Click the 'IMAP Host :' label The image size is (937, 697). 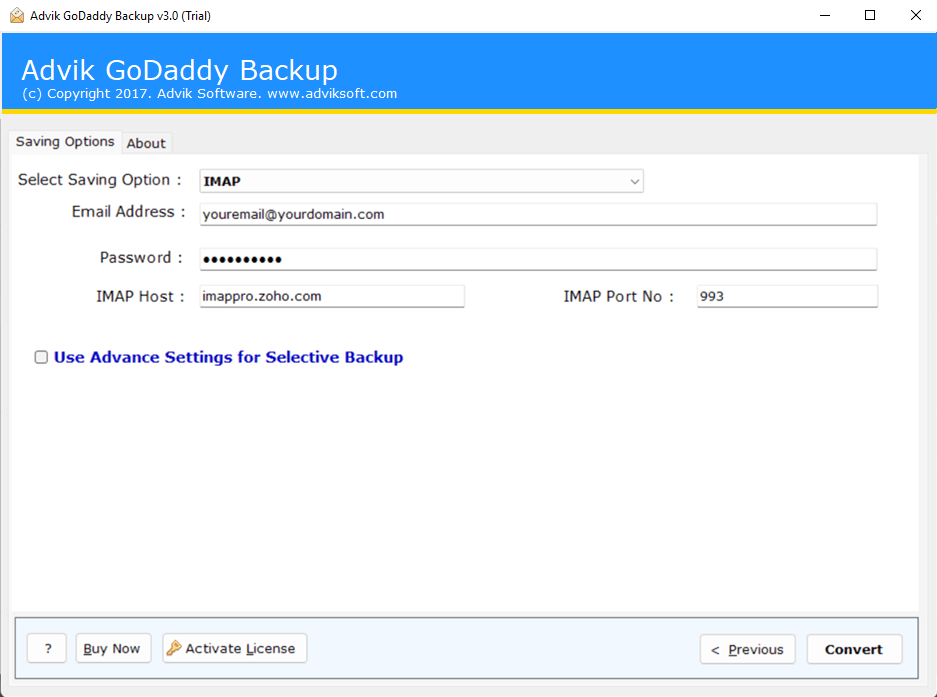click(140, 296)
